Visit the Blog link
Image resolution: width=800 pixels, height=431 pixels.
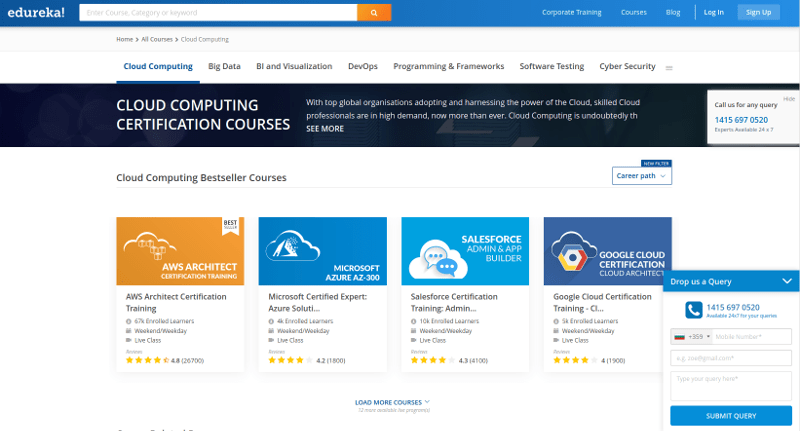coord(673,12)
